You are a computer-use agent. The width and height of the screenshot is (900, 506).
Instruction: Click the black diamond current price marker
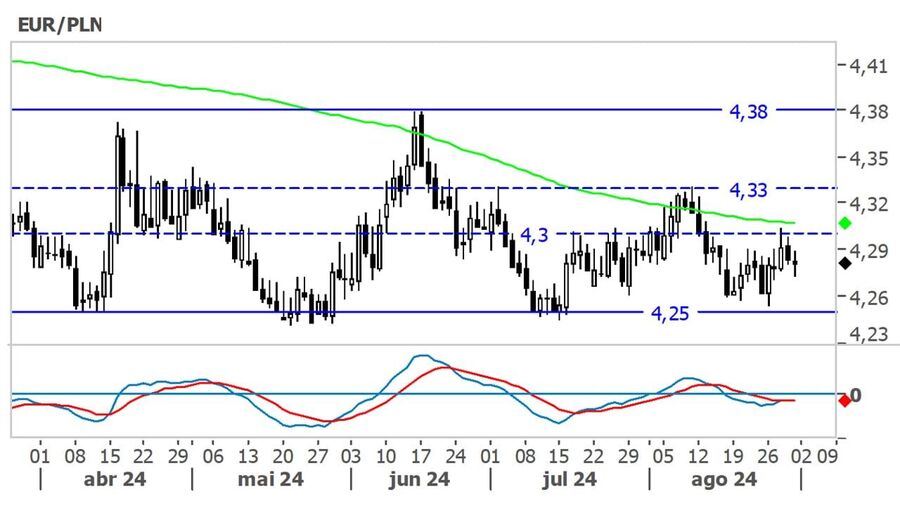pos(844,263)
